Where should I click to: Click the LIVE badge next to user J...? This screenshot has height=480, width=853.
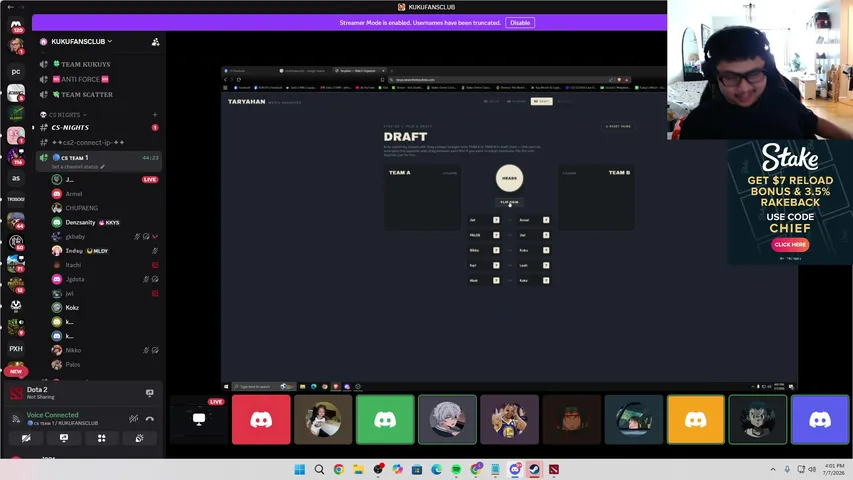coord(150,180)
